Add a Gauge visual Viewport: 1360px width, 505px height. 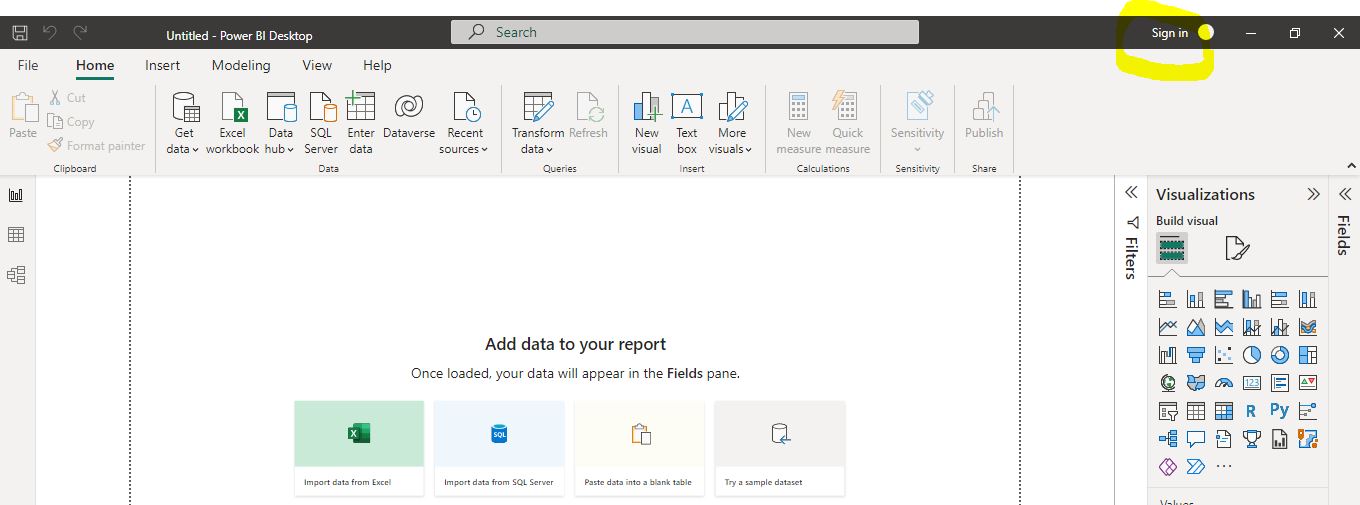click(1223, 382)
